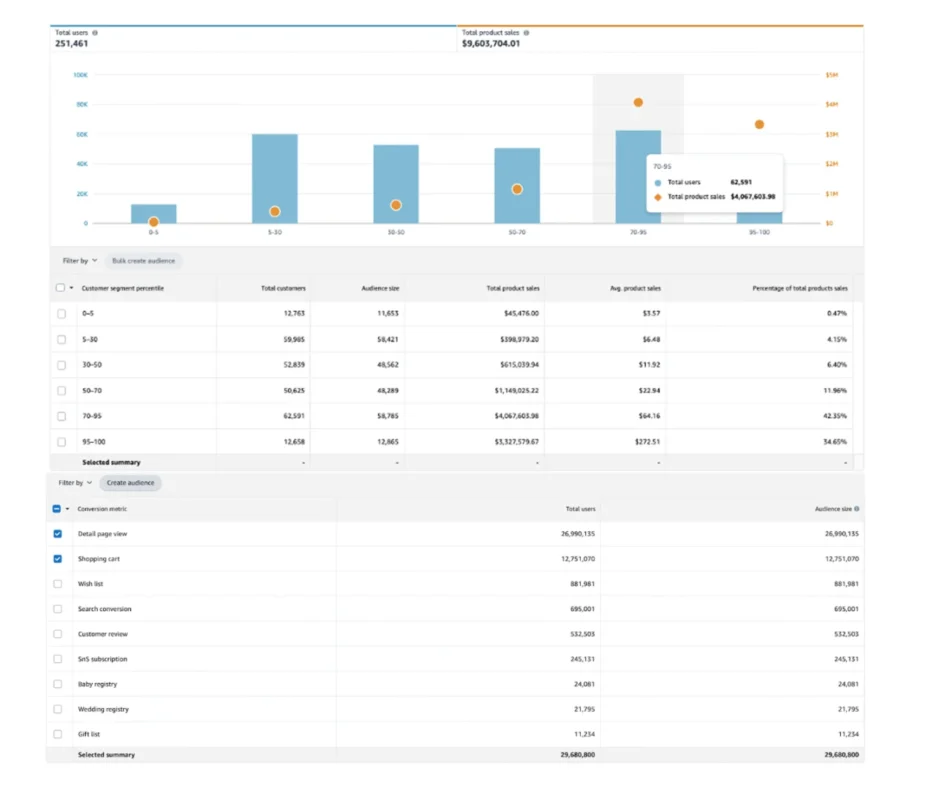Select the 70-95 segment row checkbox
932x800 pixels.
coord(61,416)
